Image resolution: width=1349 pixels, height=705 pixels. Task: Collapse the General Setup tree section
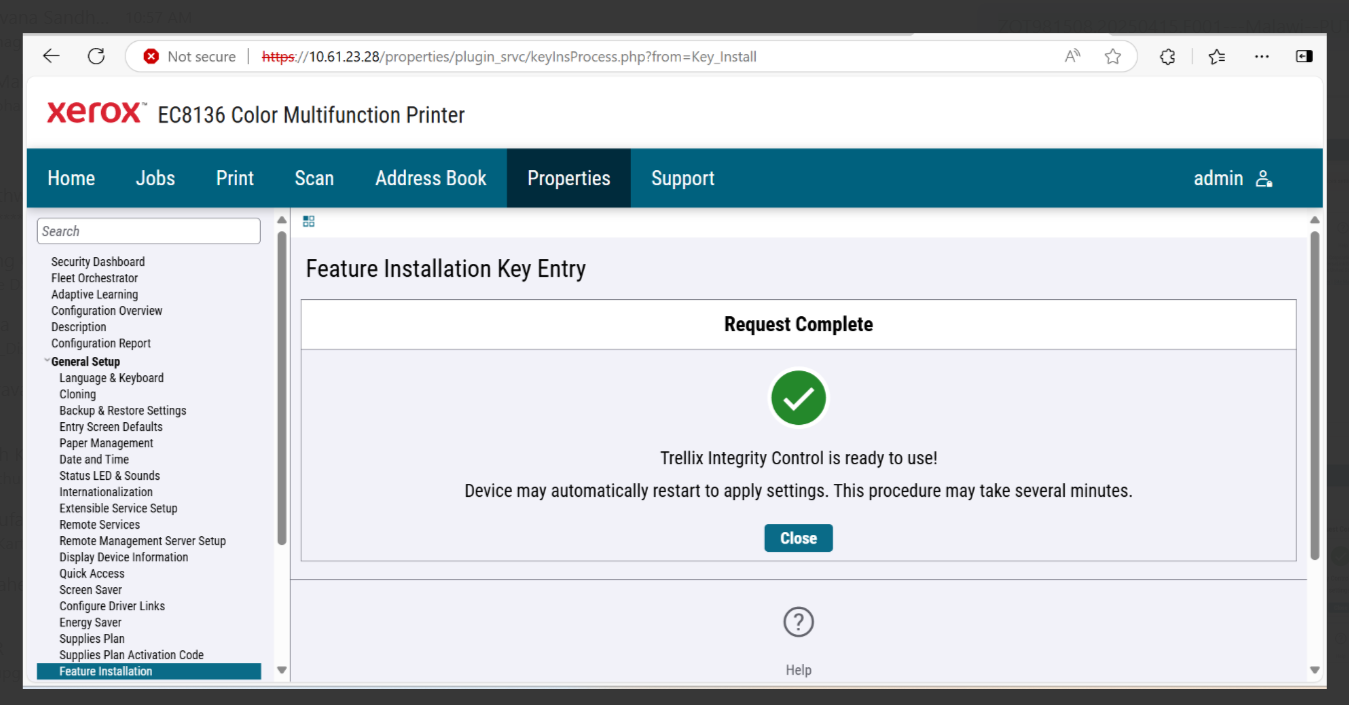pyautogui.click(x=46, y=360)
